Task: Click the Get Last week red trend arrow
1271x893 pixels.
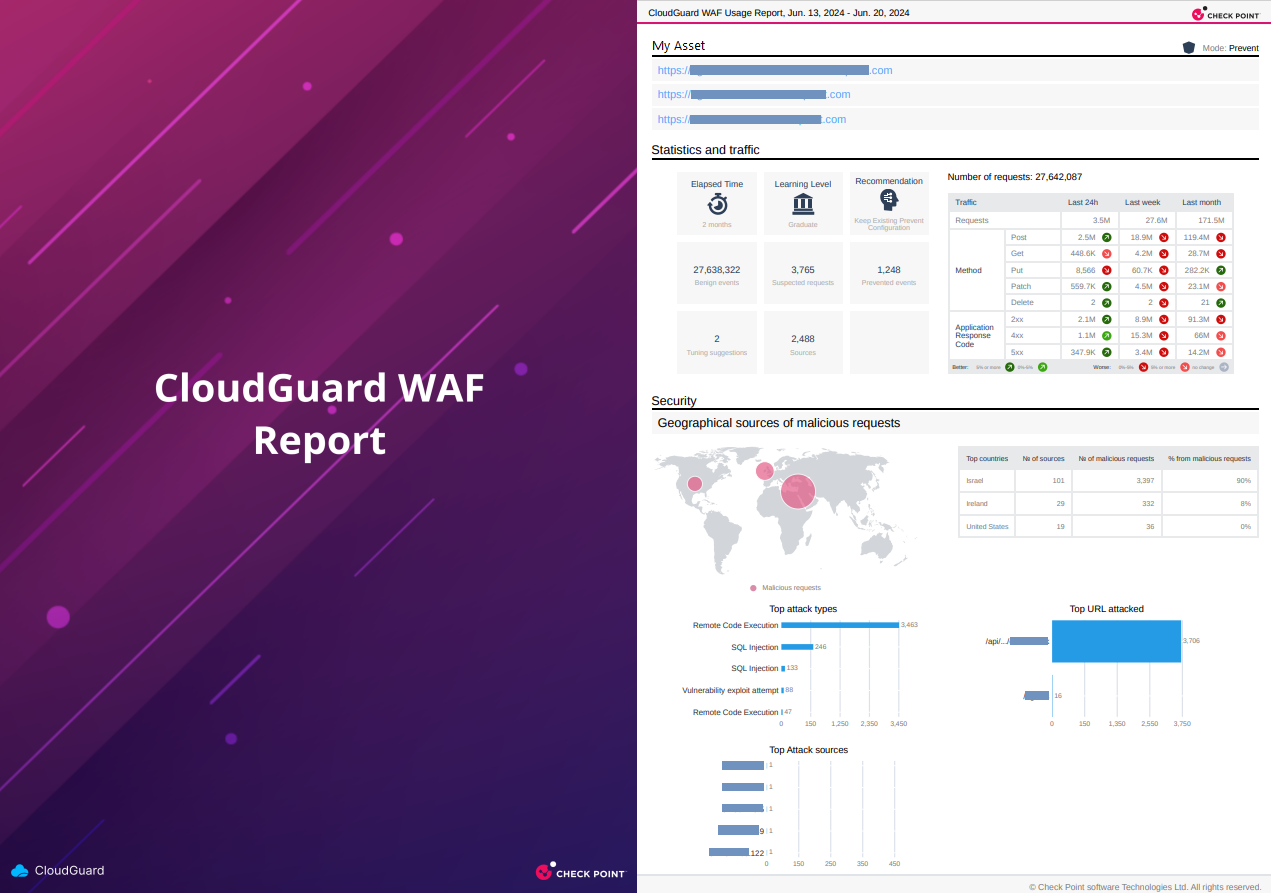Action: [1164, 253]
